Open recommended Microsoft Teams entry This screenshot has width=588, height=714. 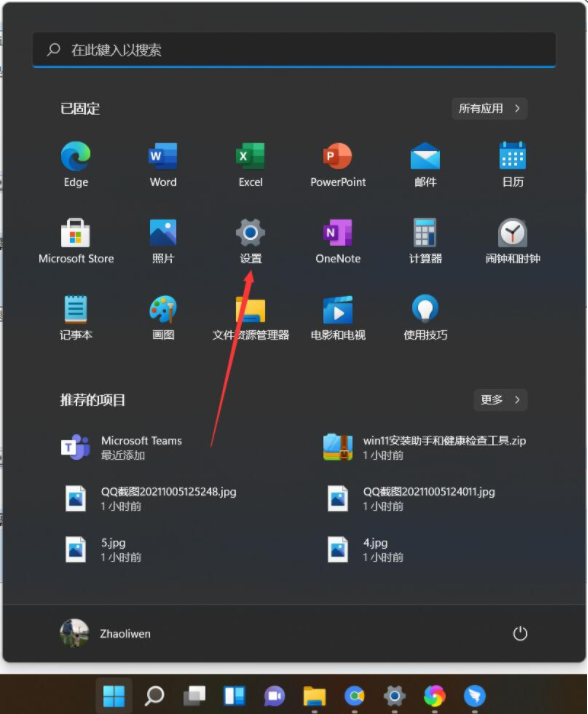click(x=122, y=447)
